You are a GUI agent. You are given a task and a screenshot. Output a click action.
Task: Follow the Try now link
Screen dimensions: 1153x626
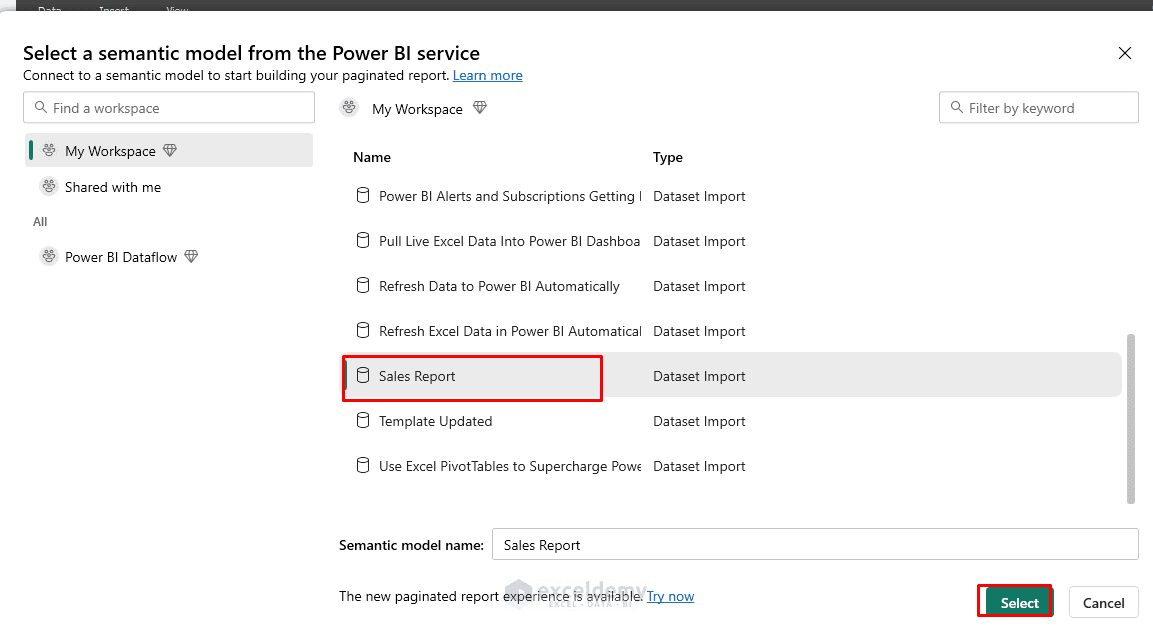pos(670,596)
